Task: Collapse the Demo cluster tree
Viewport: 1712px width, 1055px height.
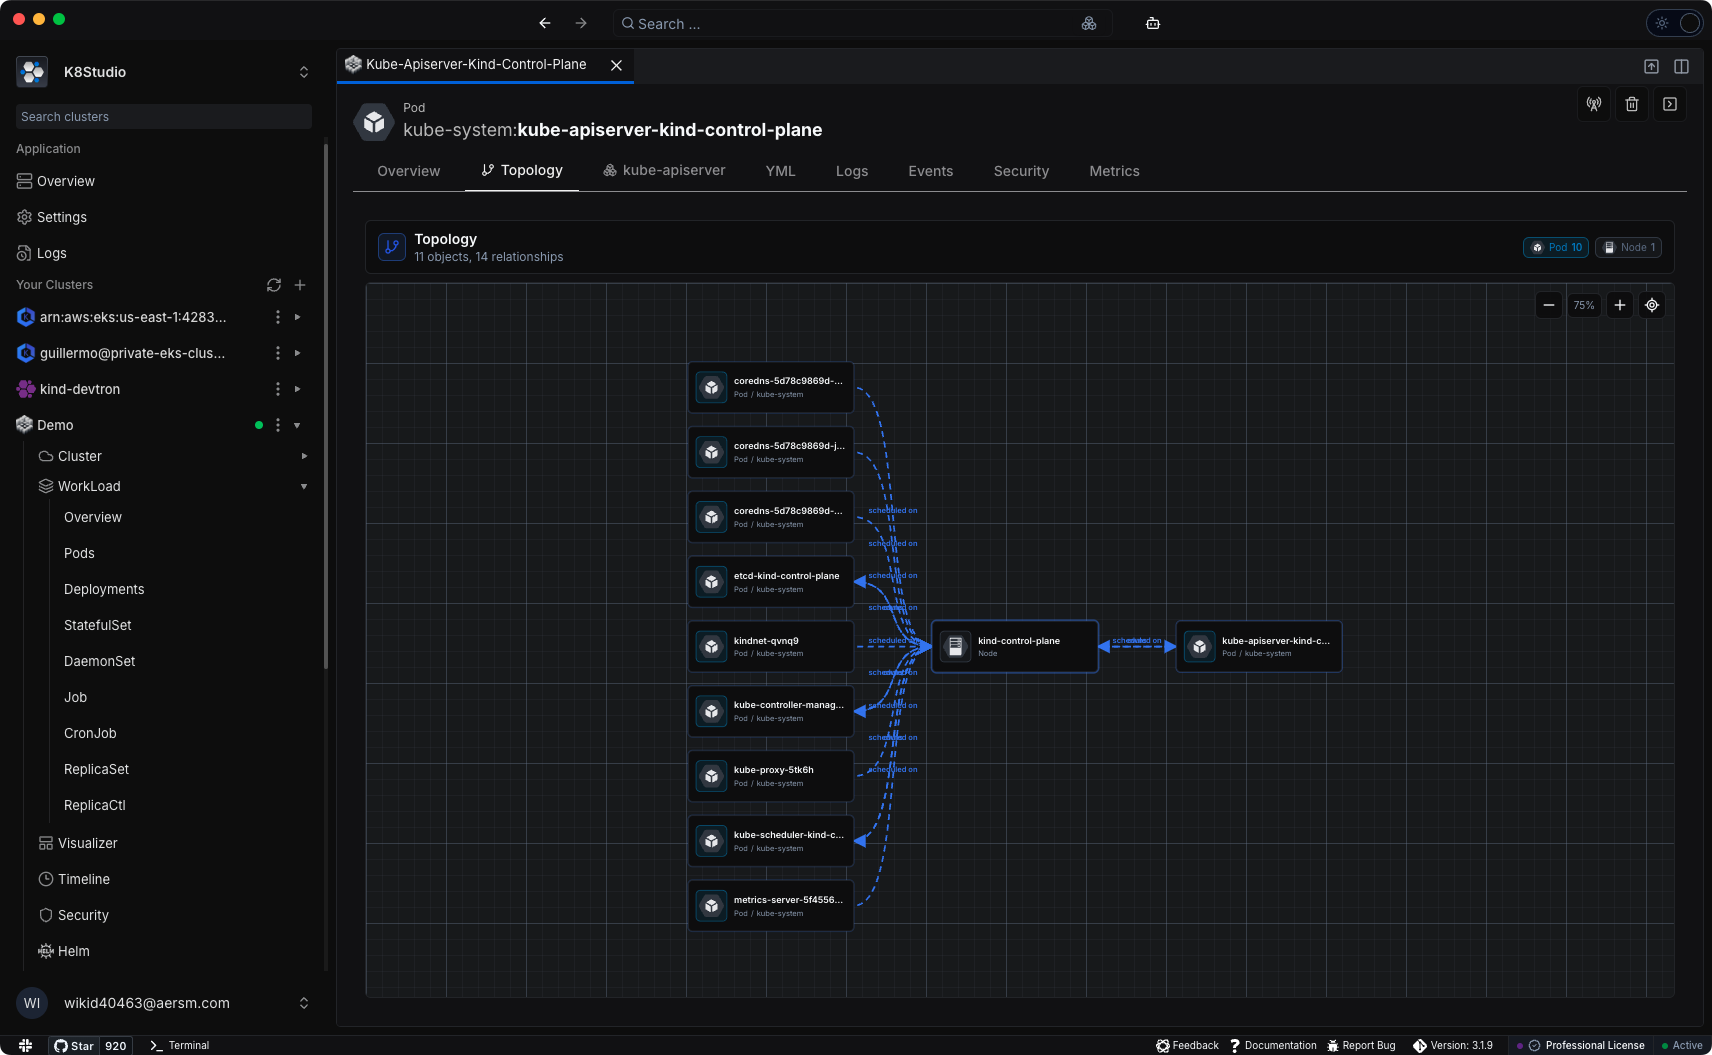Action: point(297,425)
